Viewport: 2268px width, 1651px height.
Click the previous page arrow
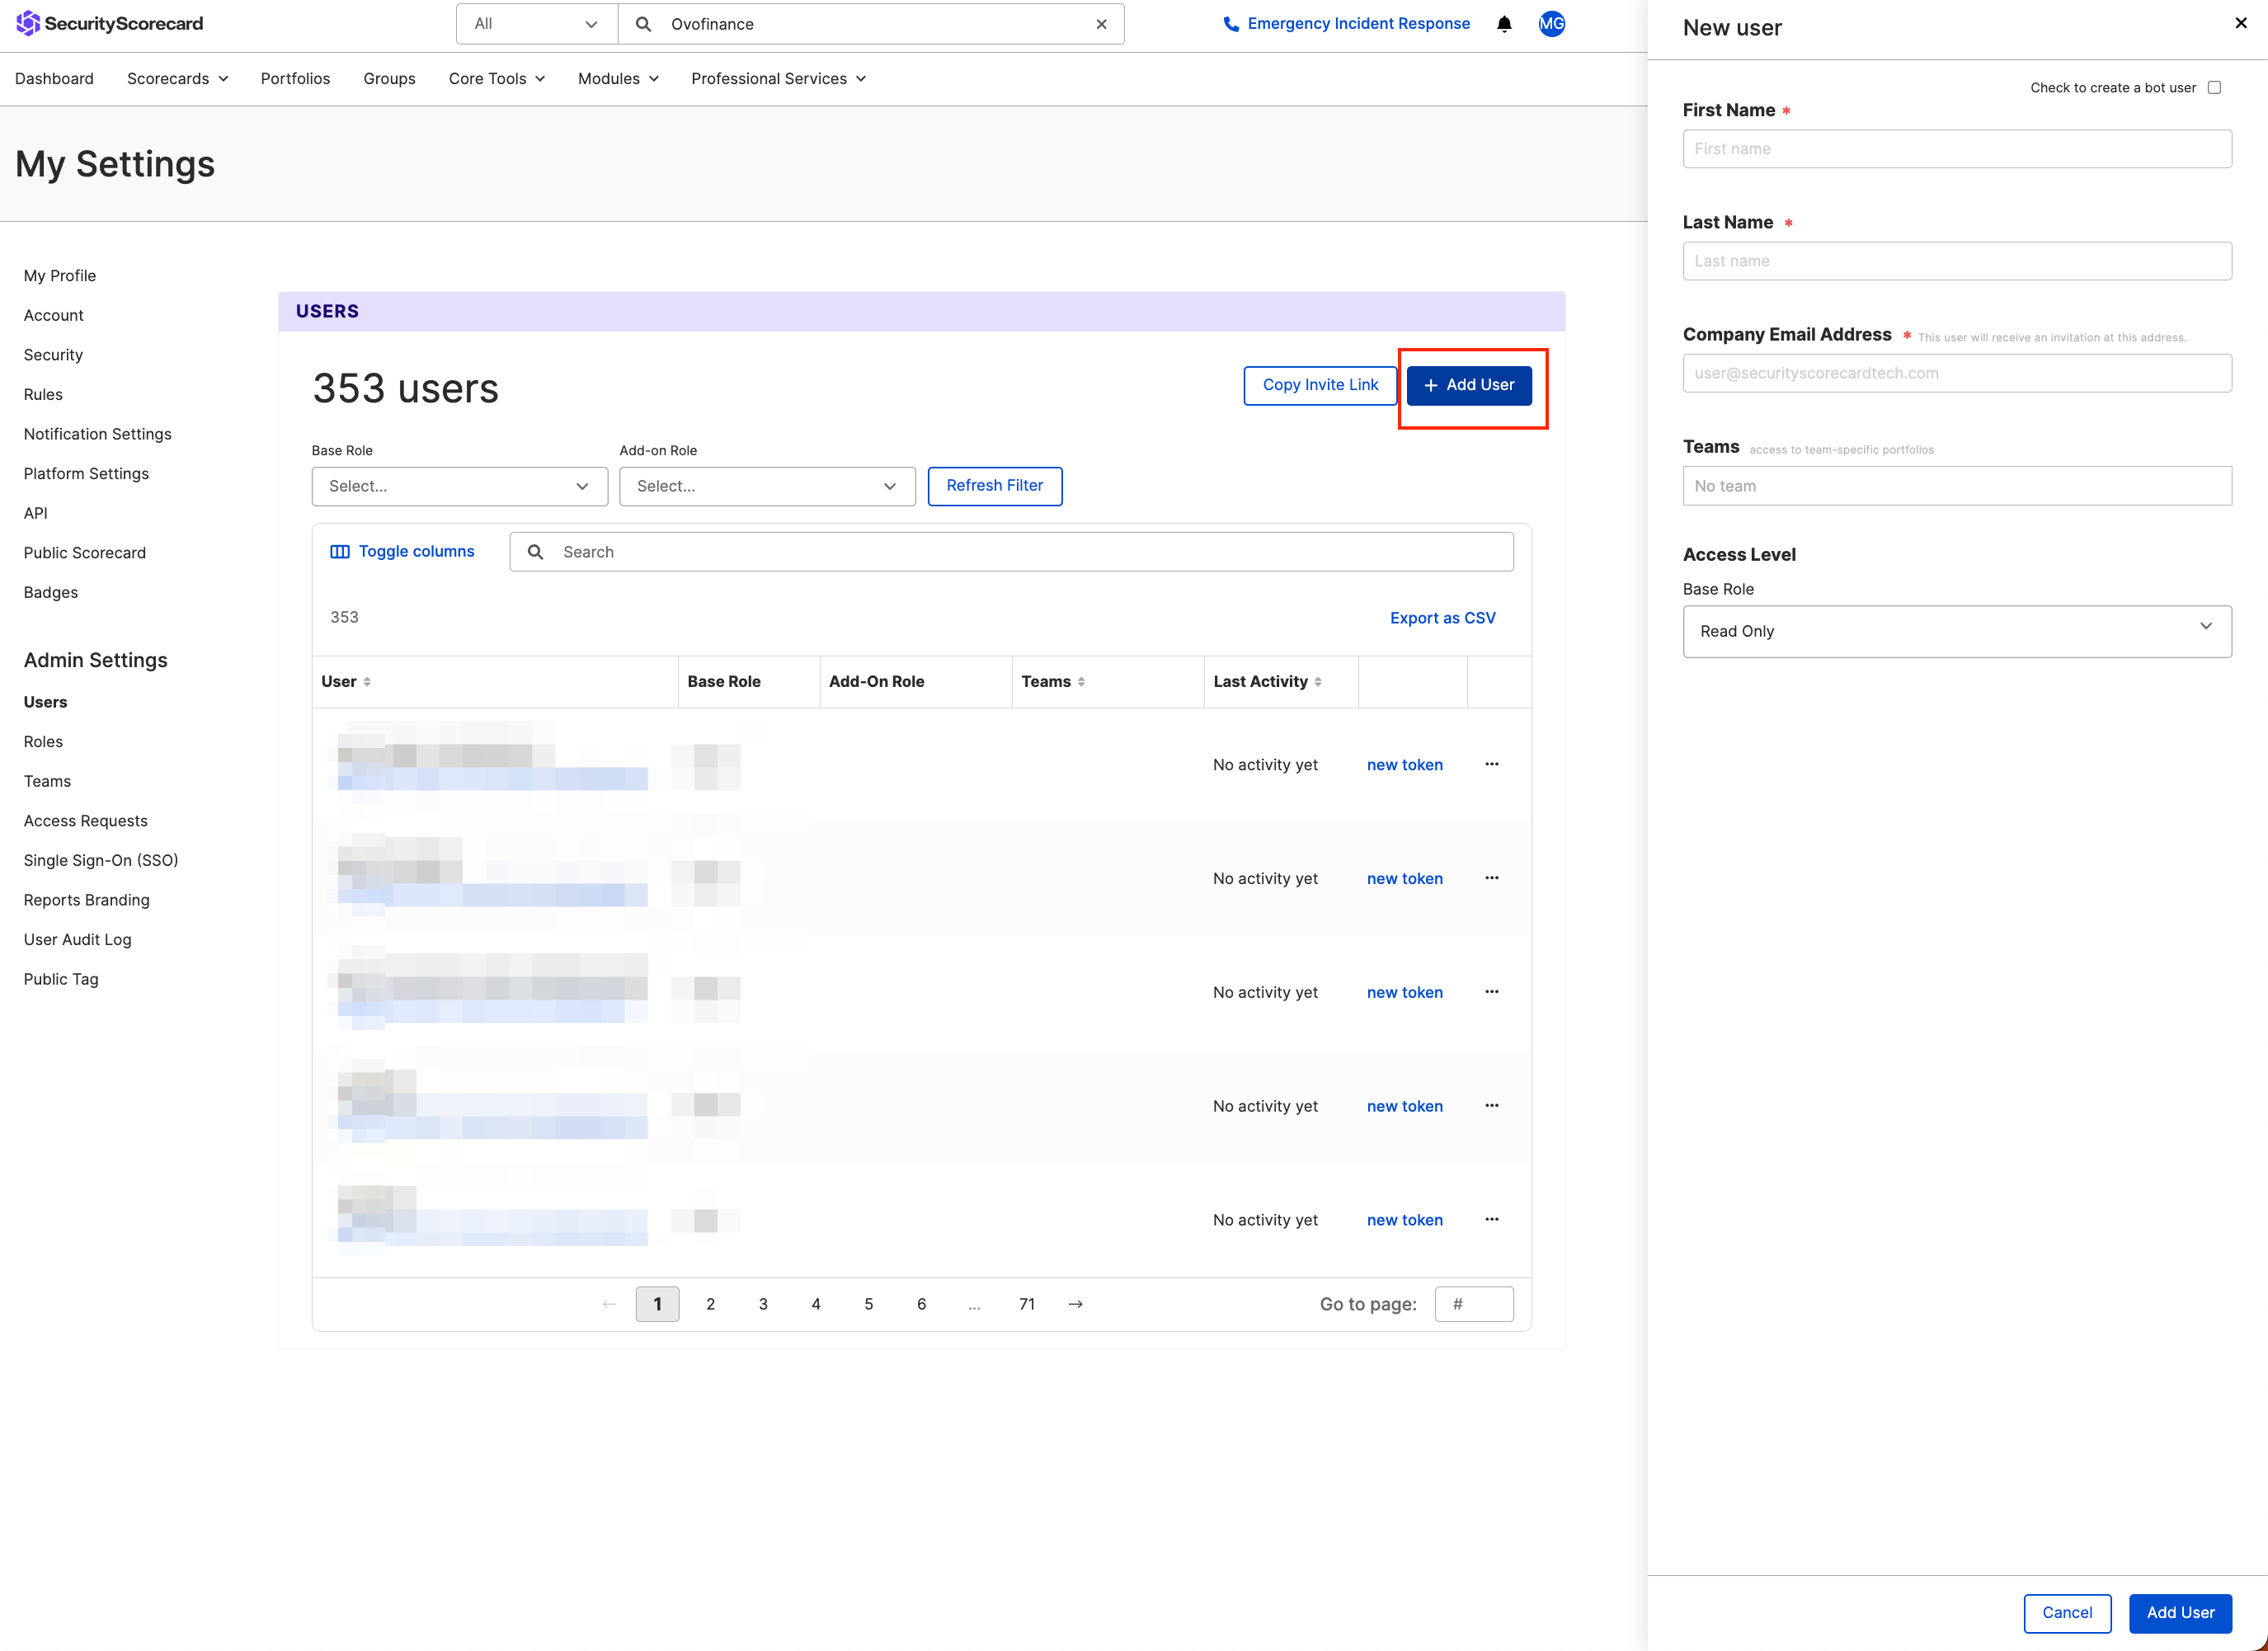(x=609, y=1305)
